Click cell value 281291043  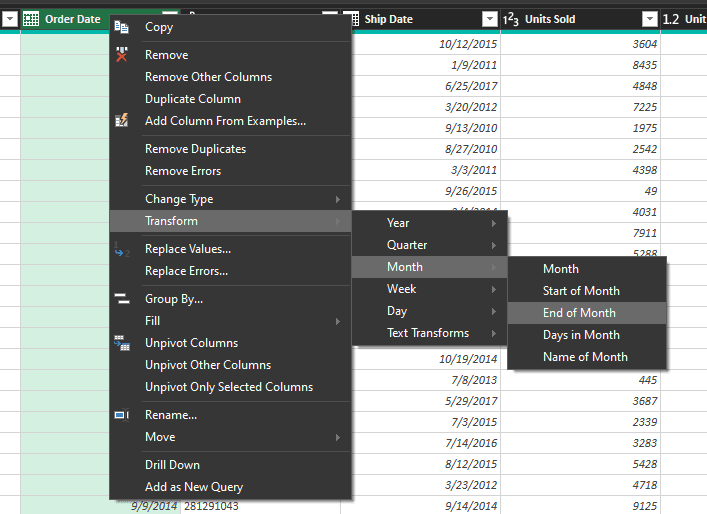pos(211,506)
